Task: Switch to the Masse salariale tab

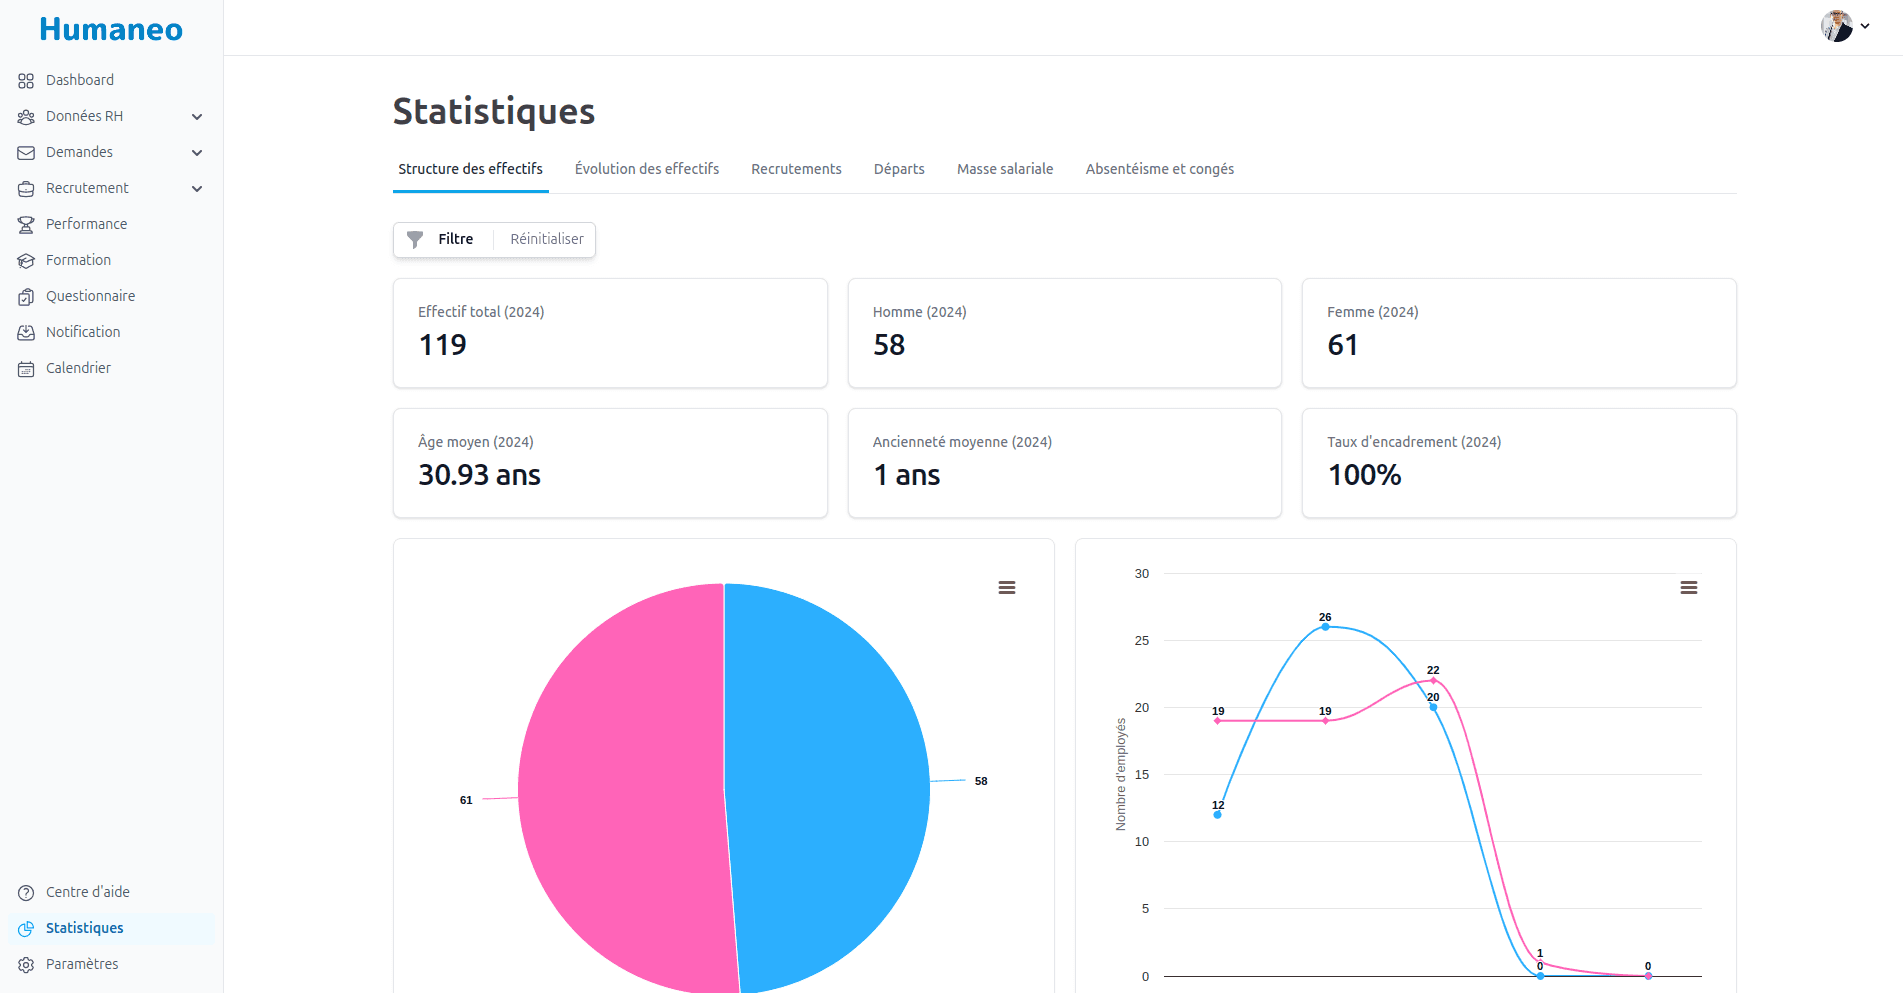Action: point(1004,169)
